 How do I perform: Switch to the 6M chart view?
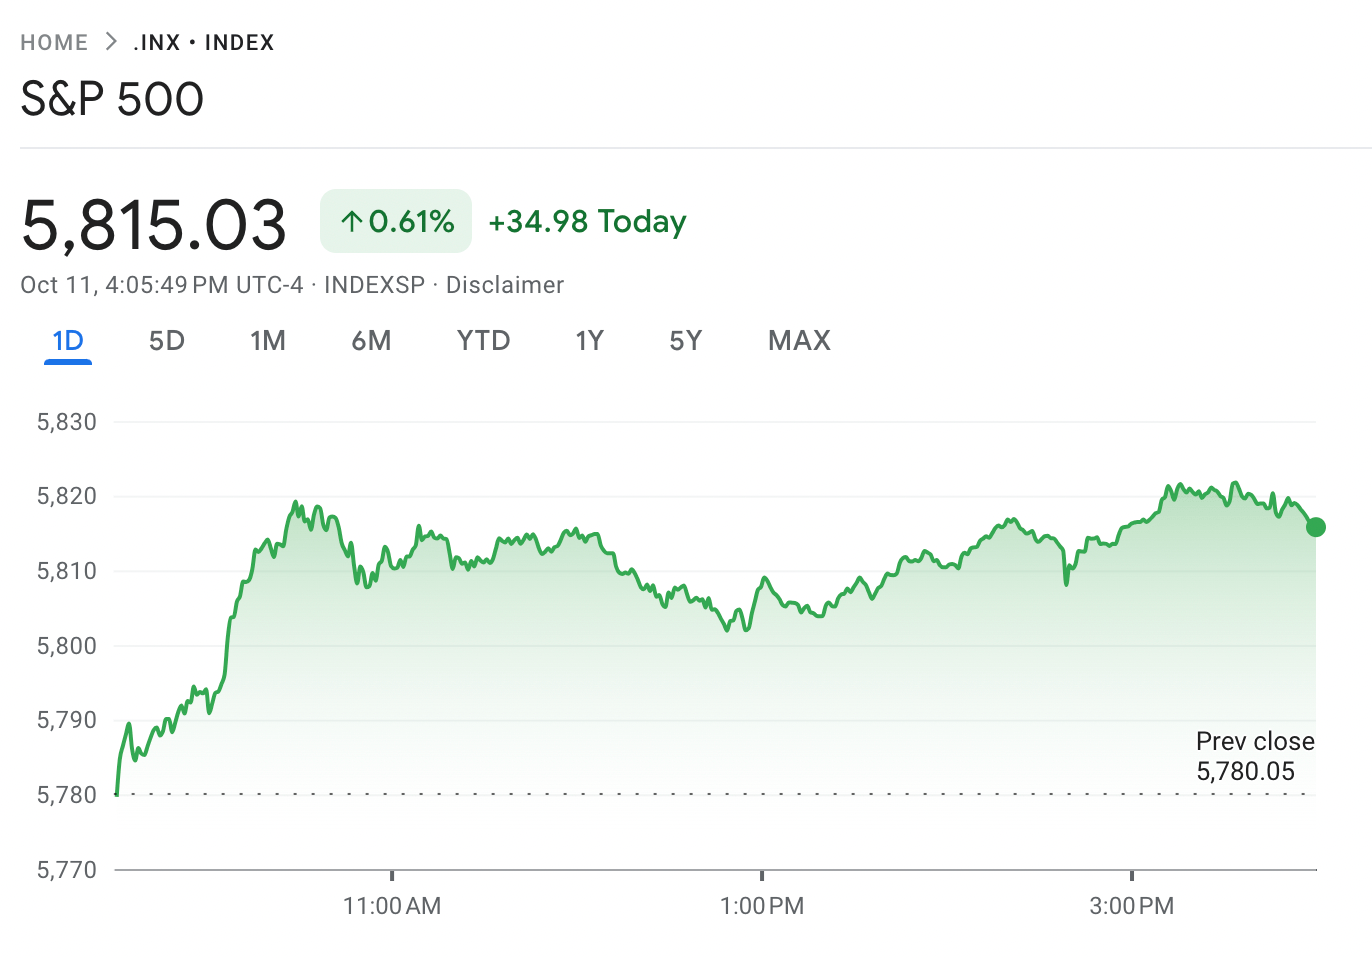point(371,340)
